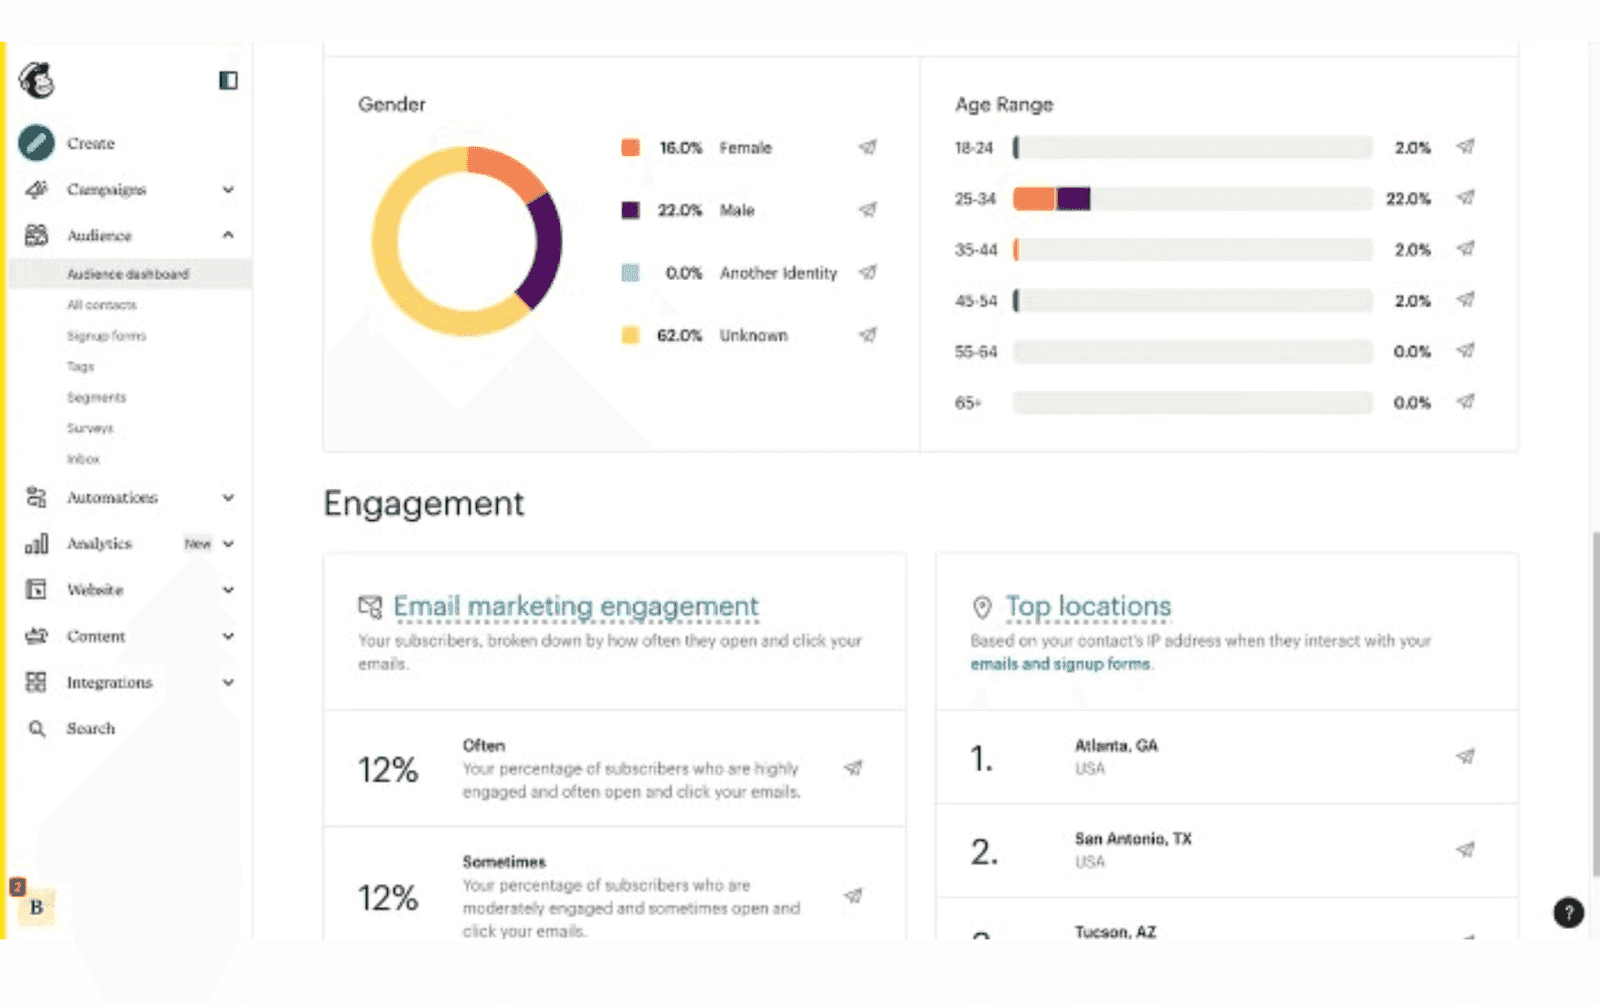Expand the Campaigns dropdown

point(229,189)
